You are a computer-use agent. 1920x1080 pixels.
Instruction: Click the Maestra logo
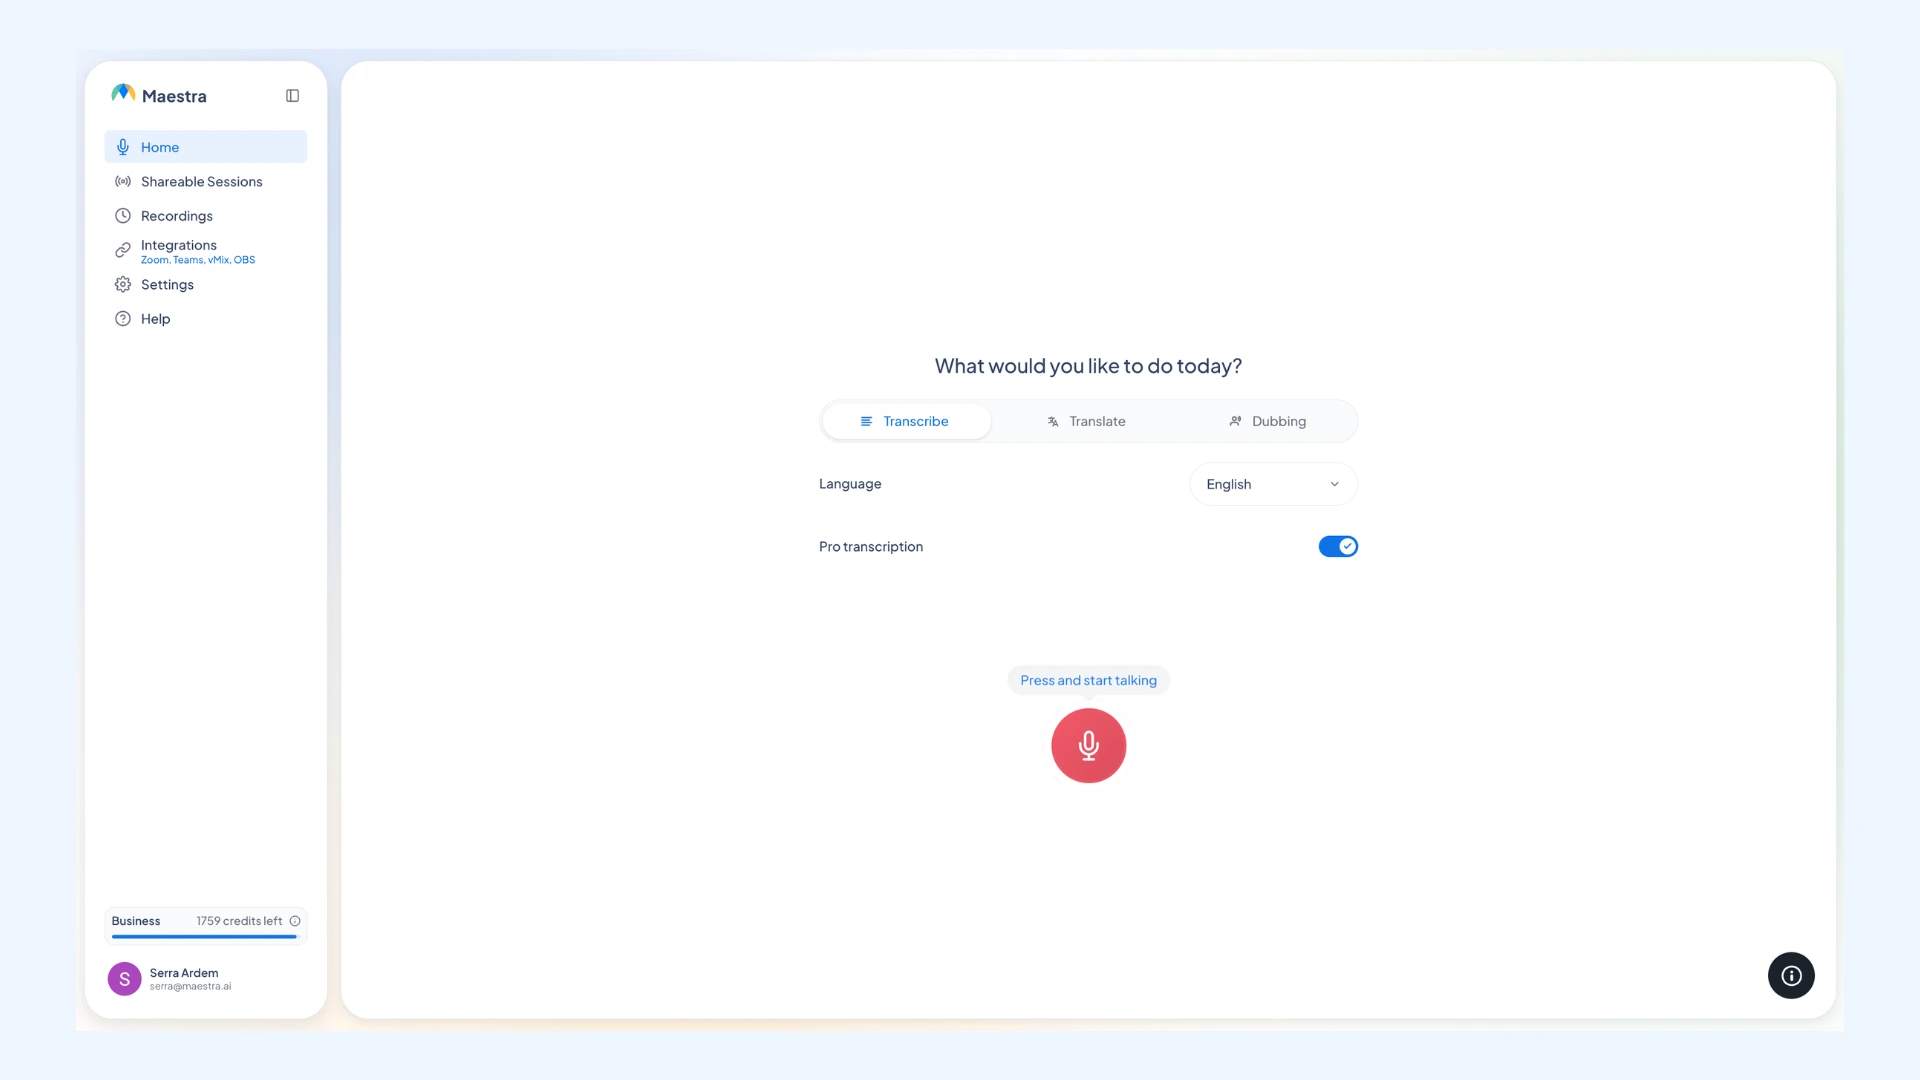[123, 93]
